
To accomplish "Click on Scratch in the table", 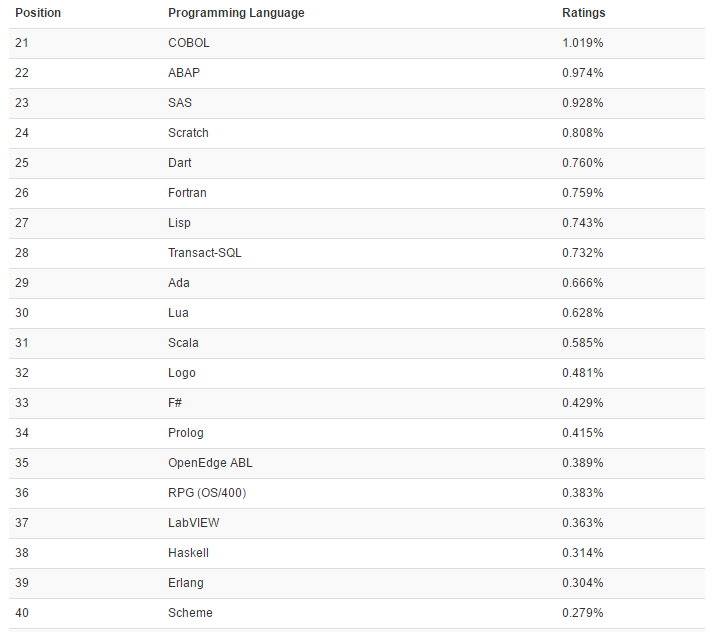I will click(x=188, y=133).
